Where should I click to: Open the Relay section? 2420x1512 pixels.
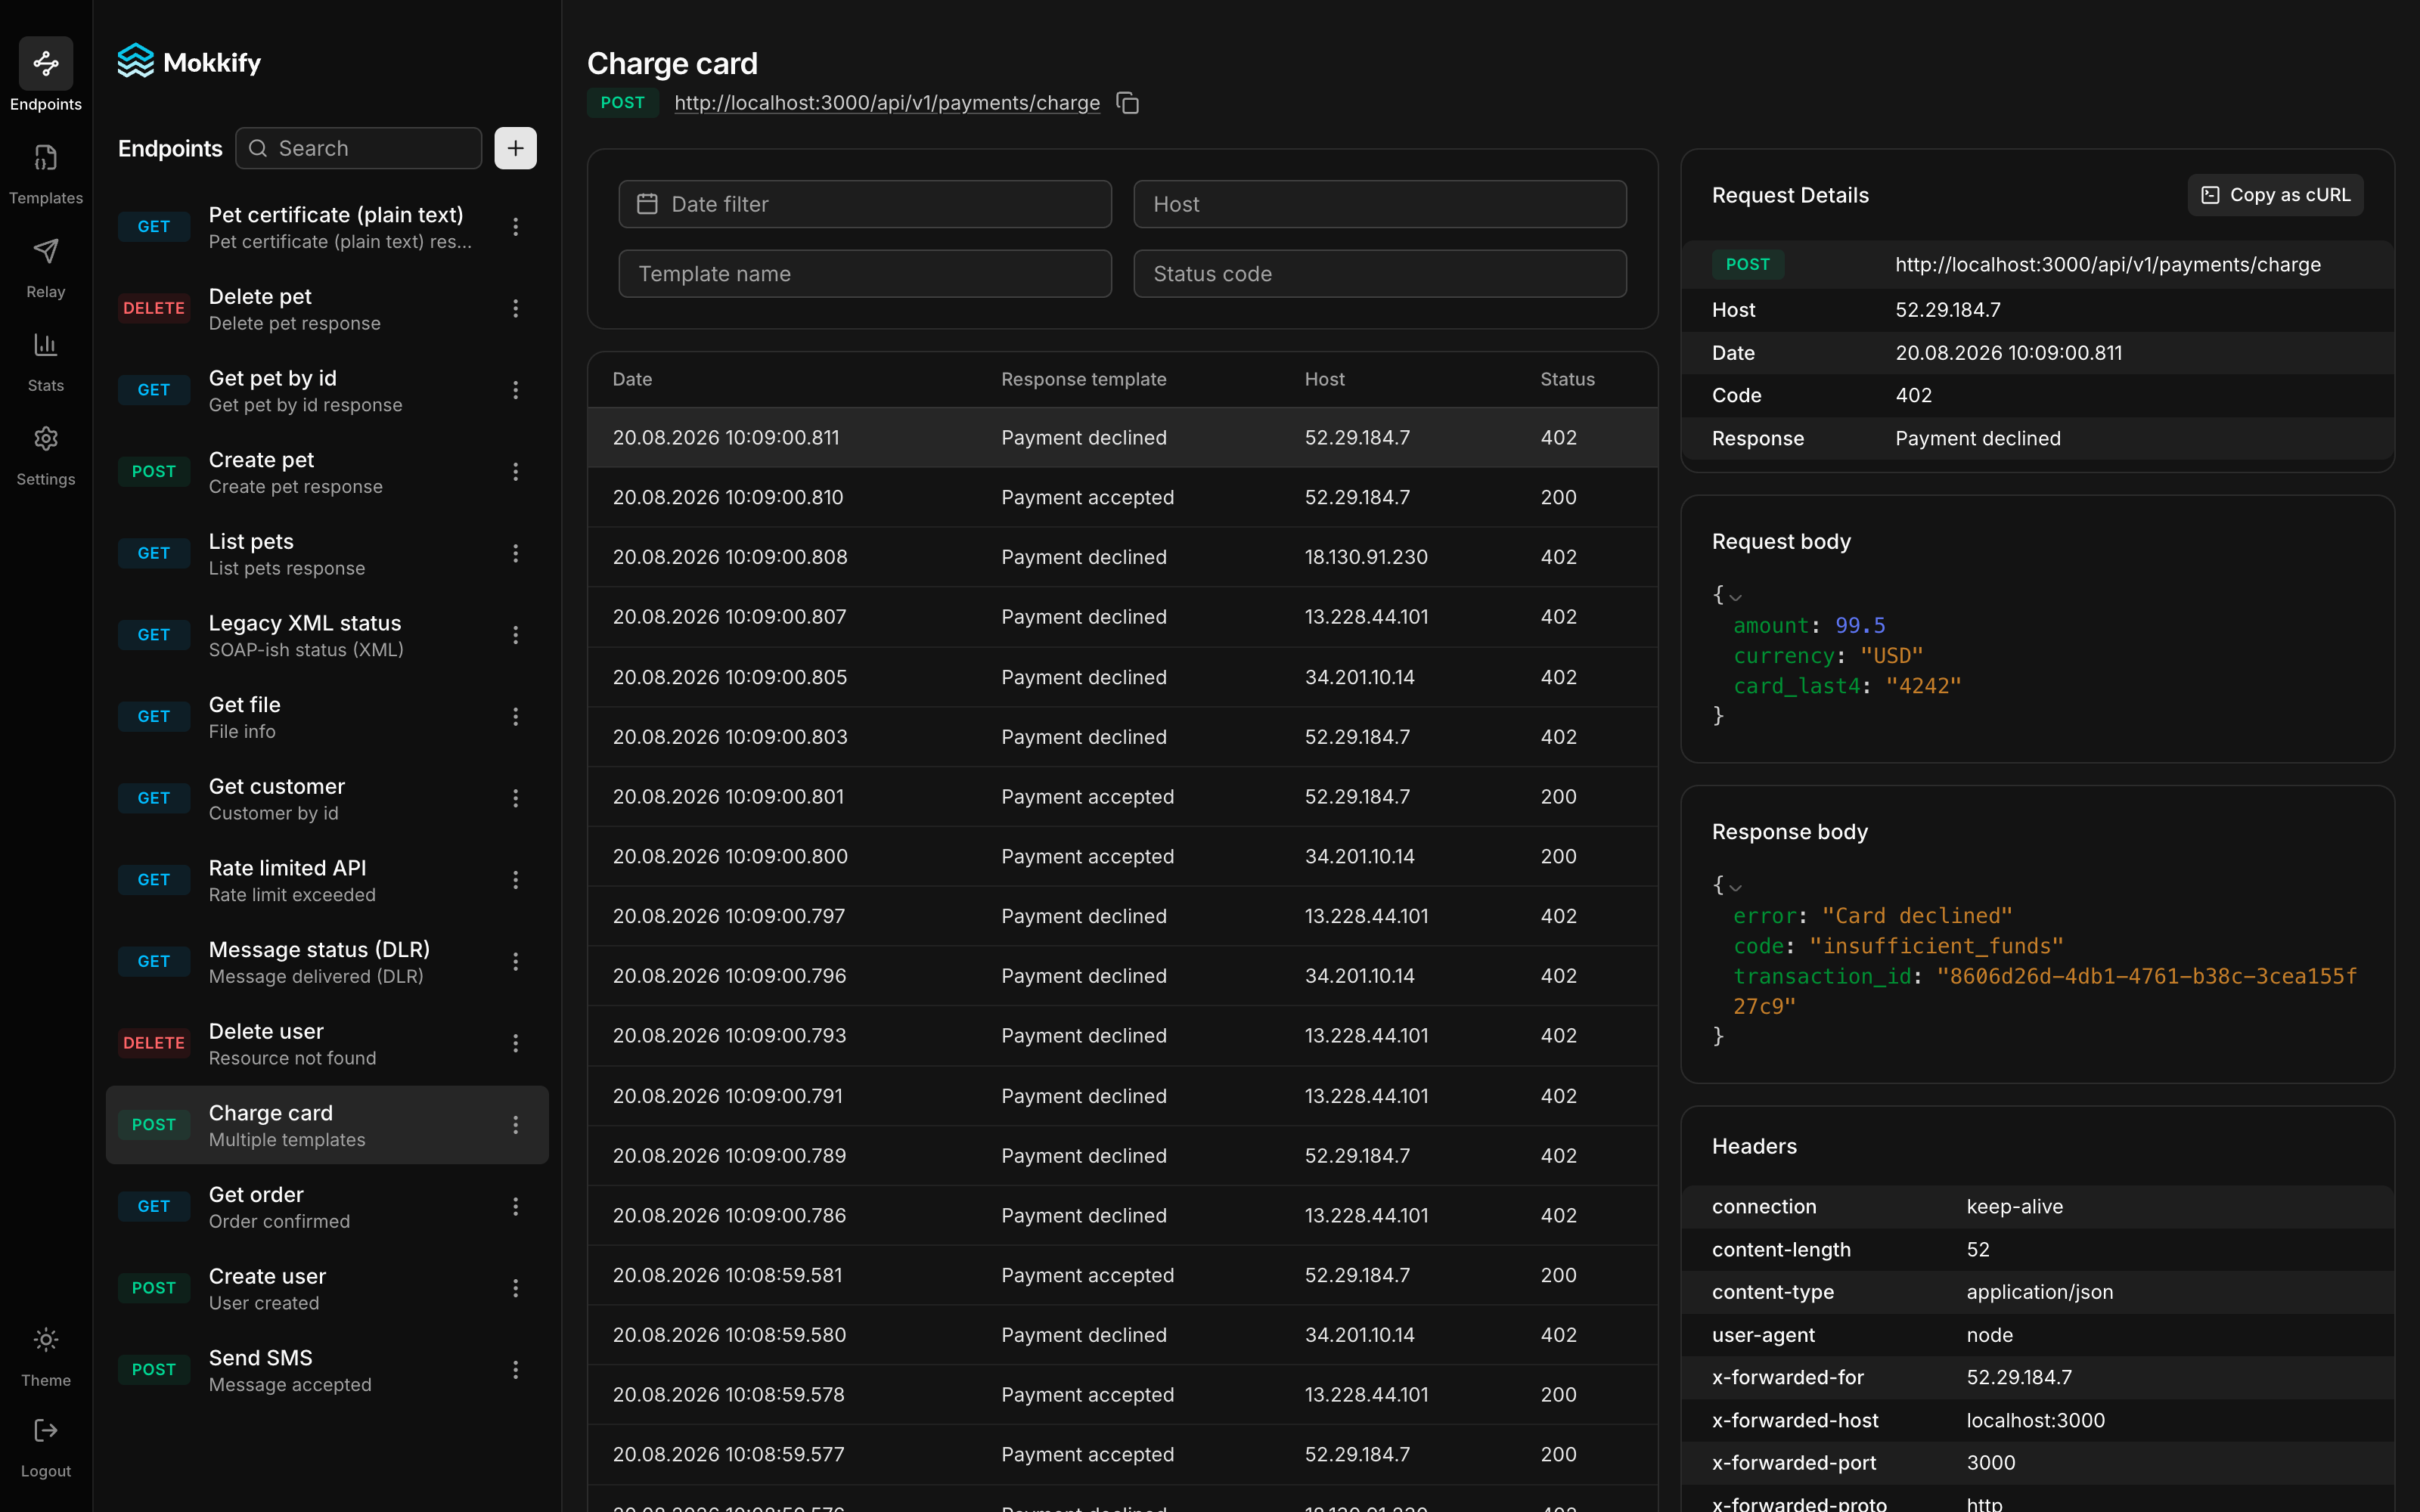(46, 268)
